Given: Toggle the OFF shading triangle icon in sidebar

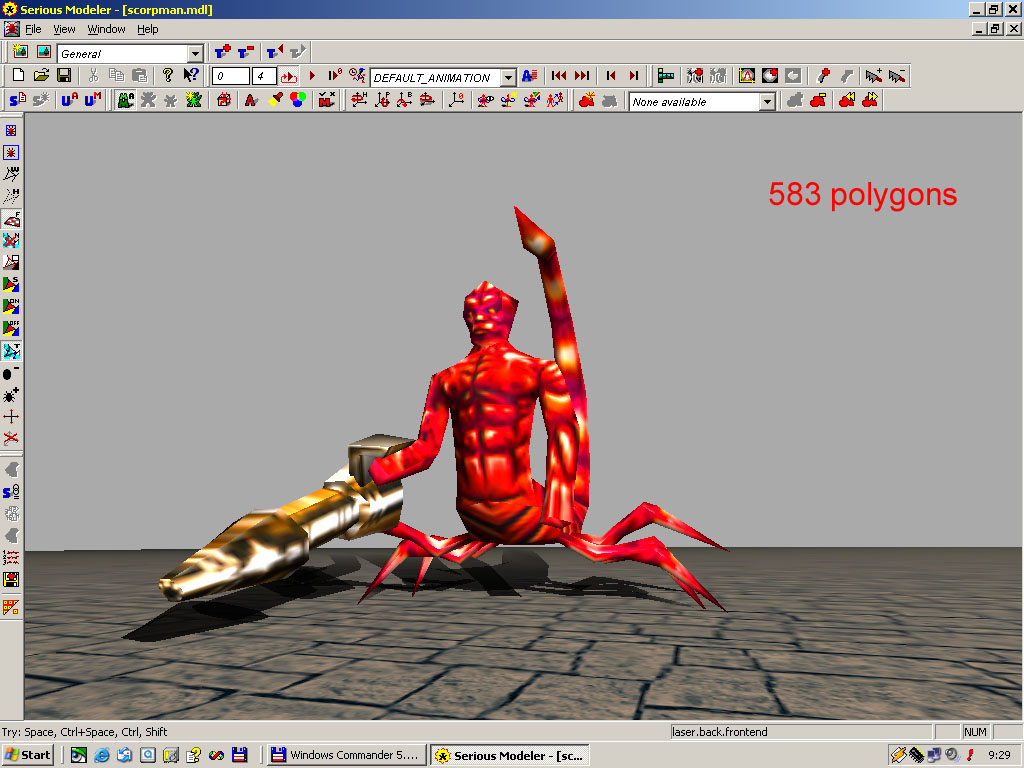Looking at the screenshot, I should [11, 328].
